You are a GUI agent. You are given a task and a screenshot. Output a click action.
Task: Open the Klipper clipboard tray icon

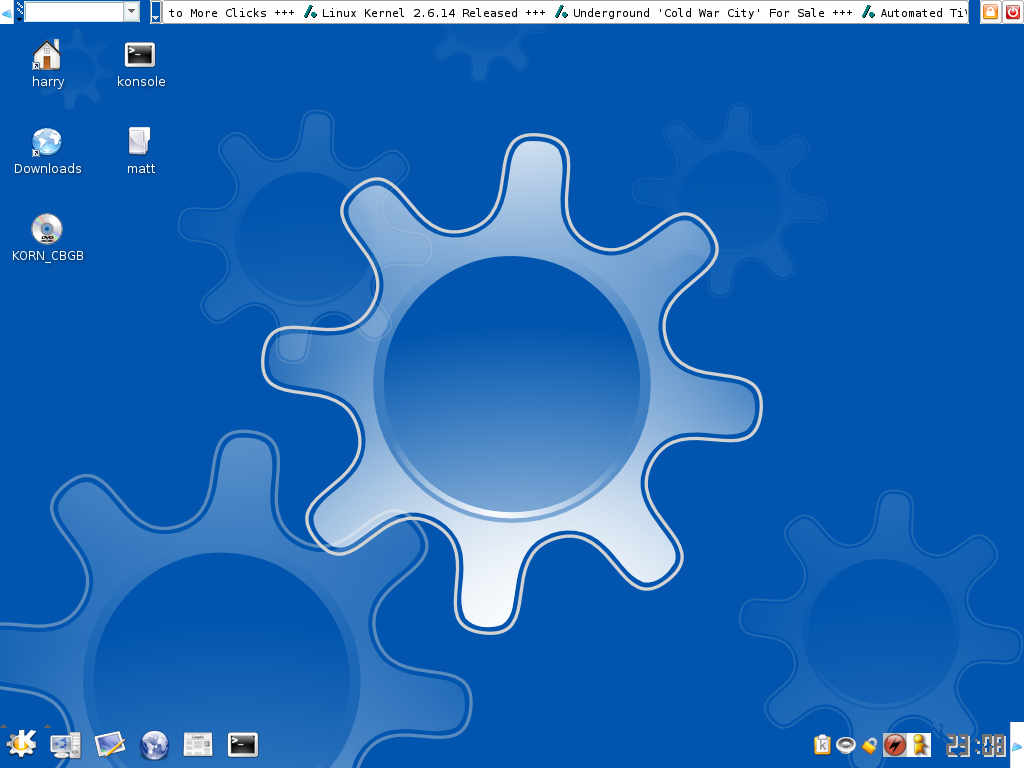coord(822,744)
